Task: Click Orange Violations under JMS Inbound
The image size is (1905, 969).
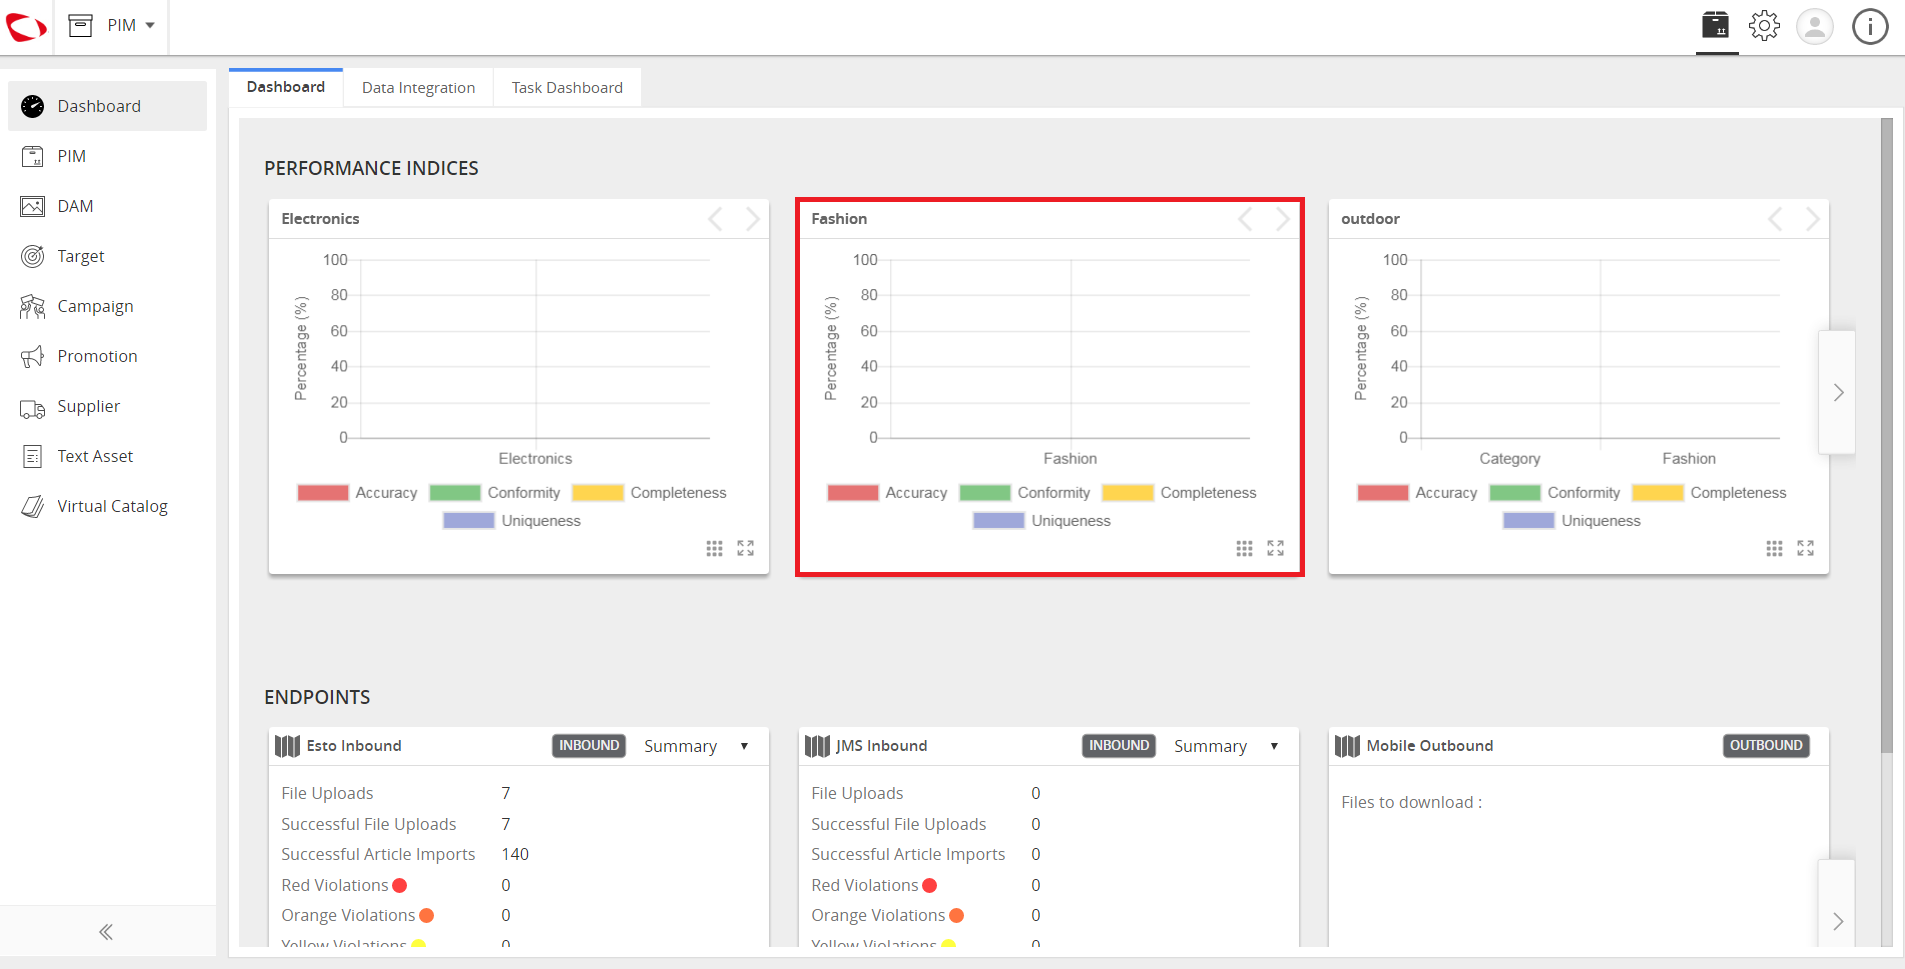Action: point(879,915)
